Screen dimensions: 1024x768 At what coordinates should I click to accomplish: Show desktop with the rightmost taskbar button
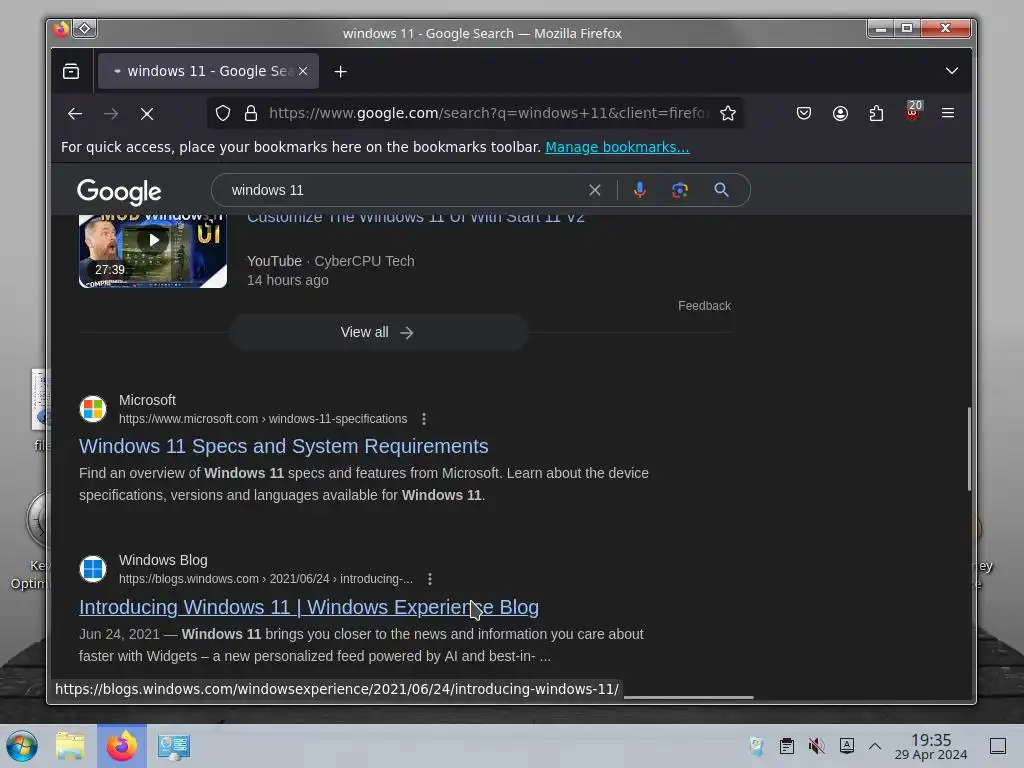[x=998, y=746]
